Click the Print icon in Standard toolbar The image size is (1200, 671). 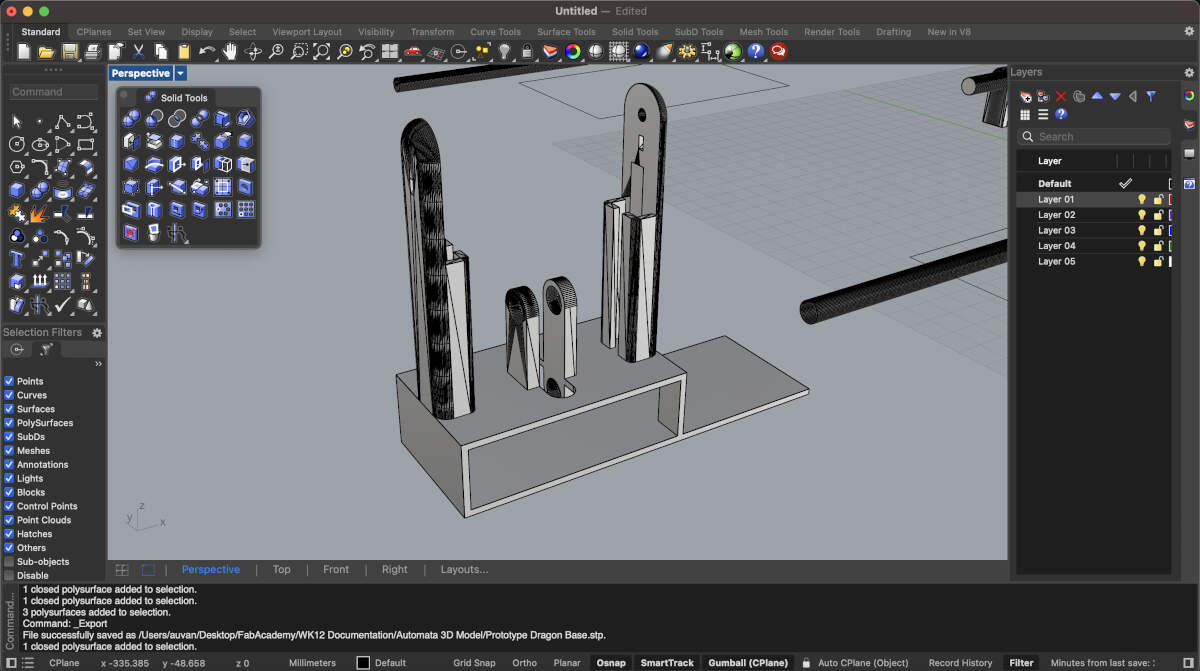[92, 50]
